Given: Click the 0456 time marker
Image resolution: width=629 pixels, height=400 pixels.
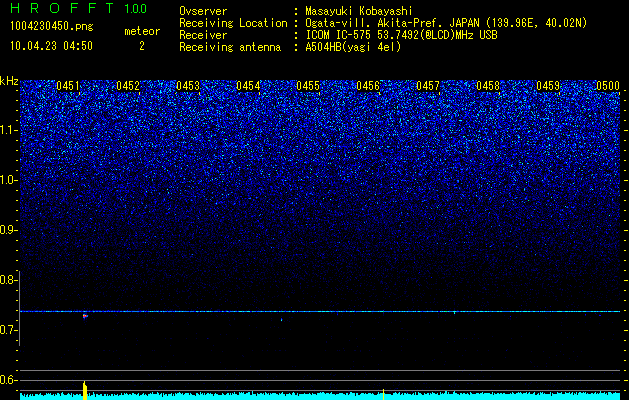Looking at the screenshot, I should click(x=368, y=86).
